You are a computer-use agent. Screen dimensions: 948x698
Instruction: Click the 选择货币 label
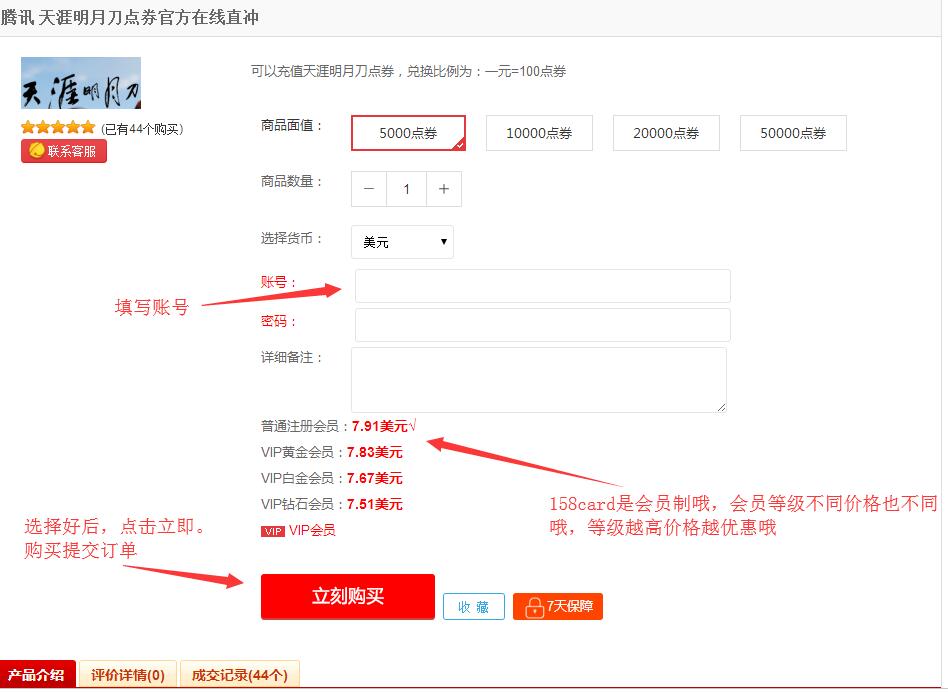291,238
